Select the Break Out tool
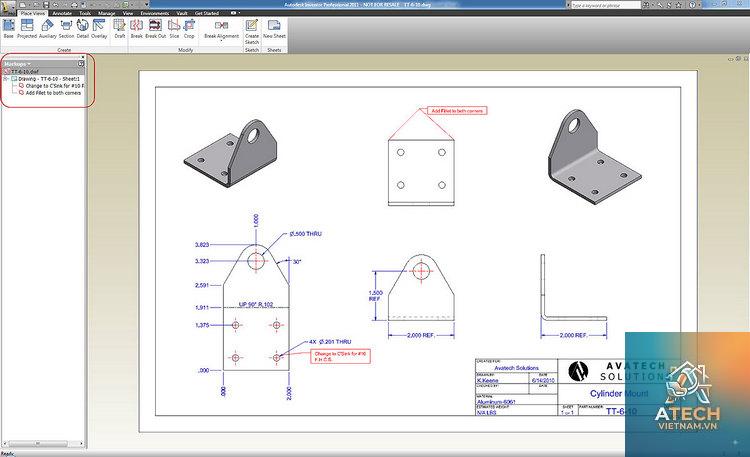The height and width of the screenshot is (457, 750). [x=155, y=29]
